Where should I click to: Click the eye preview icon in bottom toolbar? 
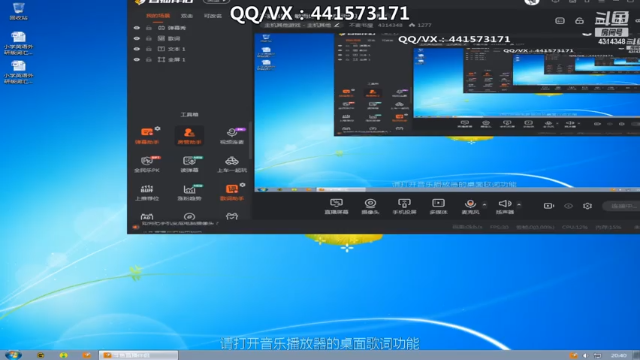[568, 206]
